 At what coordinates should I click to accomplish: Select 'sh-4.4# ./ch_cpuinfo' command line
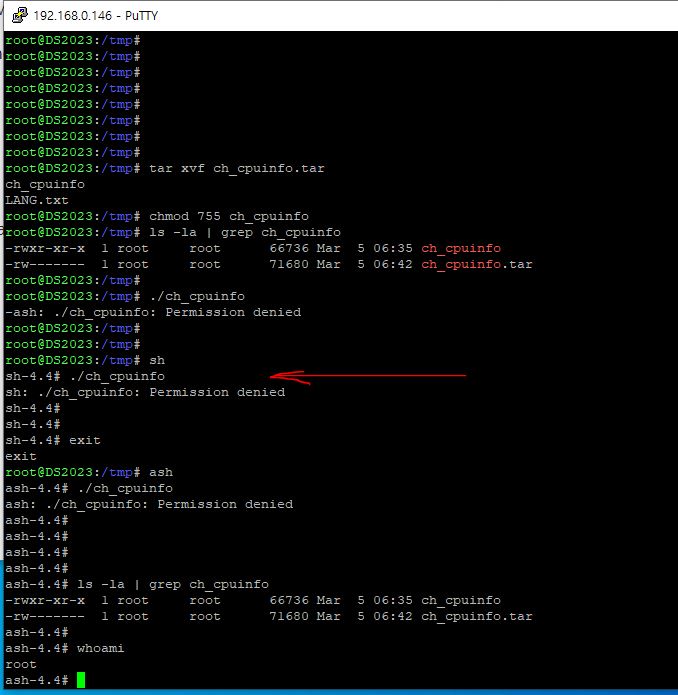click(x=85, y=376)
